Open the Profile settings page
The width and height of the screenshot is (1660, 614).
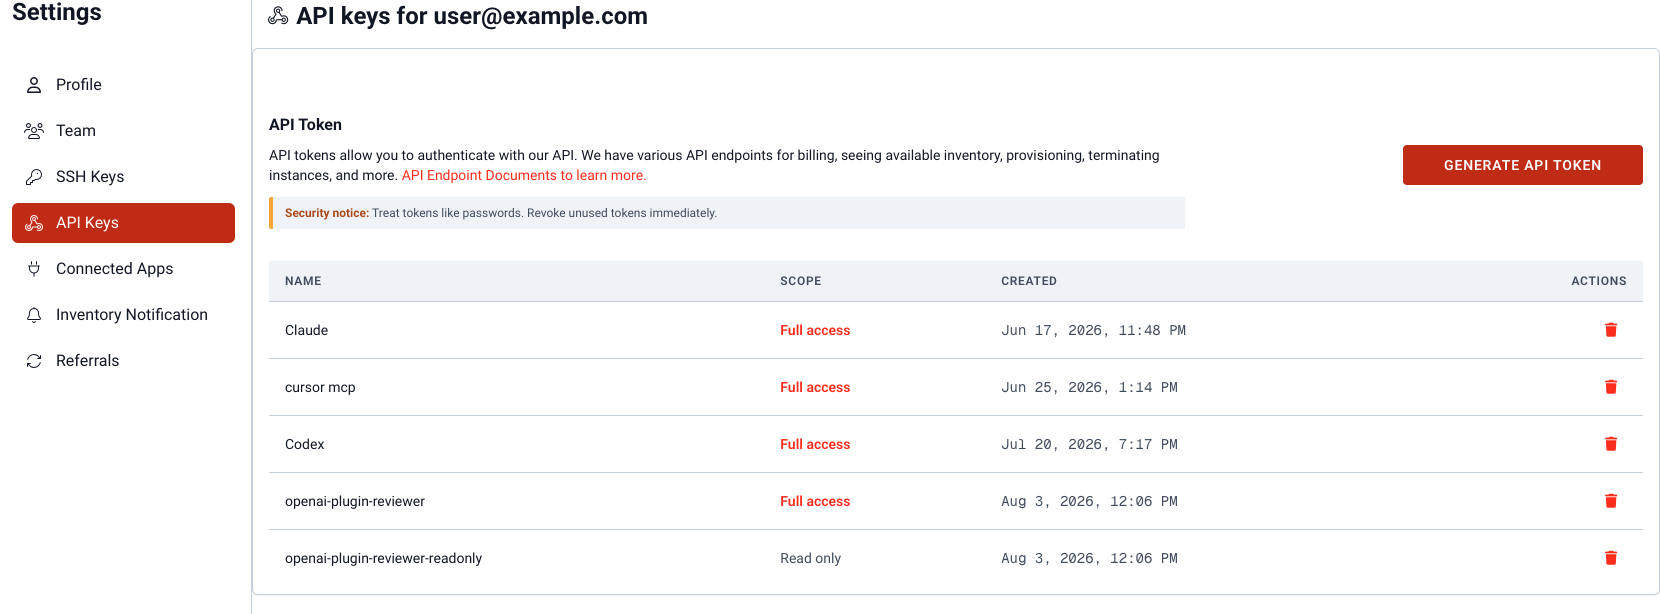(123, 85)
